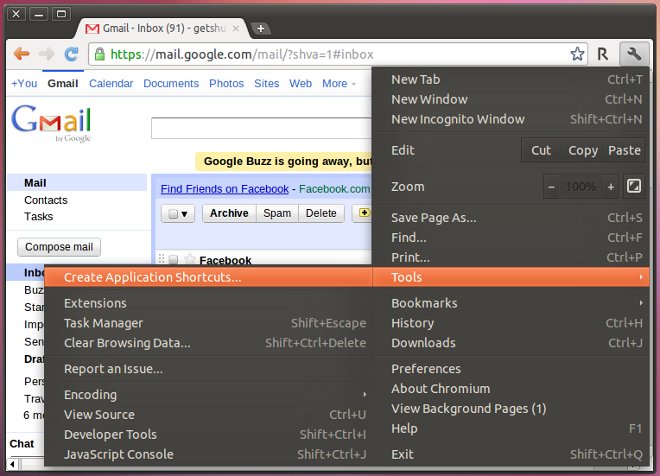This screenshot has height=476, width=660.
Task: Select About Chromium
Action: coord(511,388)
